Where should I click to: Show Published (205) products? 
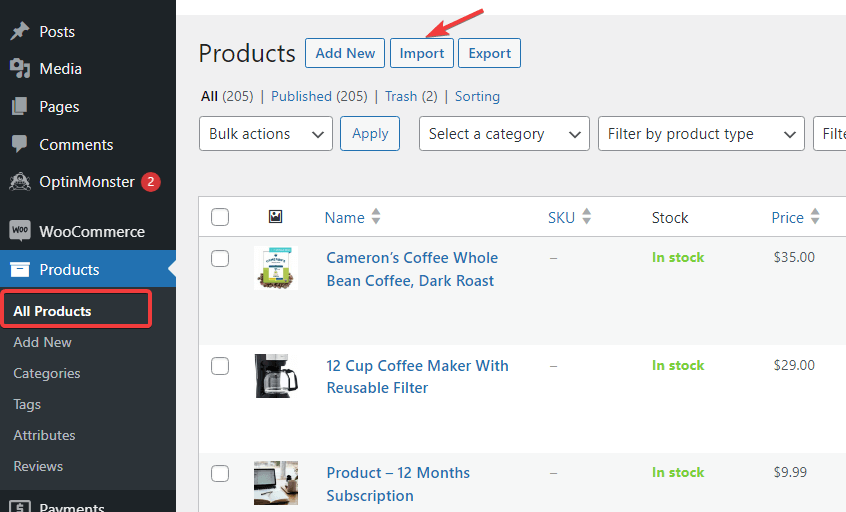coord(319,96)
